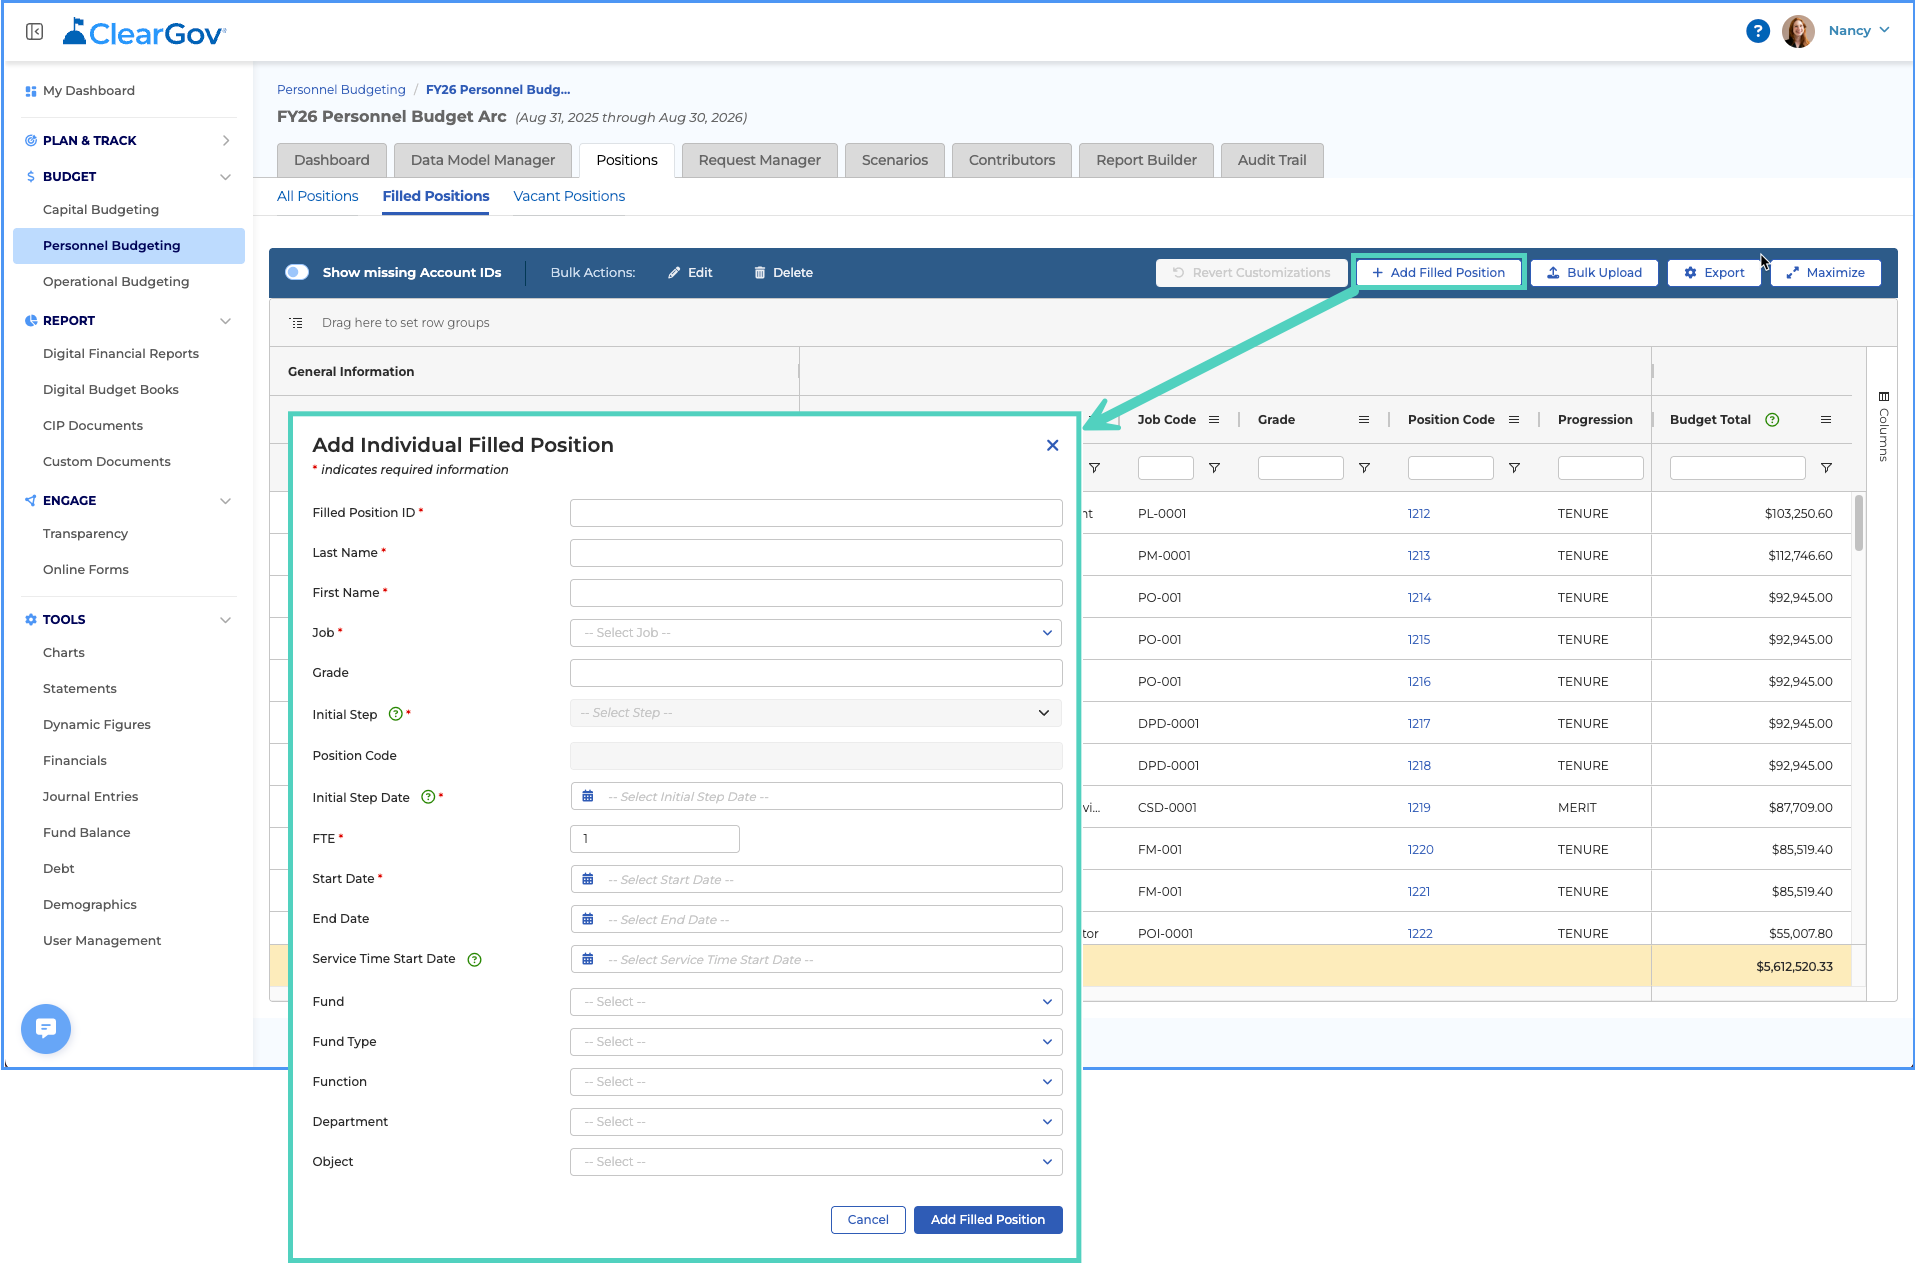Open the Select Job dropdown
This screenshot has width=1915, height=1279.
click(x=816, y=633)
